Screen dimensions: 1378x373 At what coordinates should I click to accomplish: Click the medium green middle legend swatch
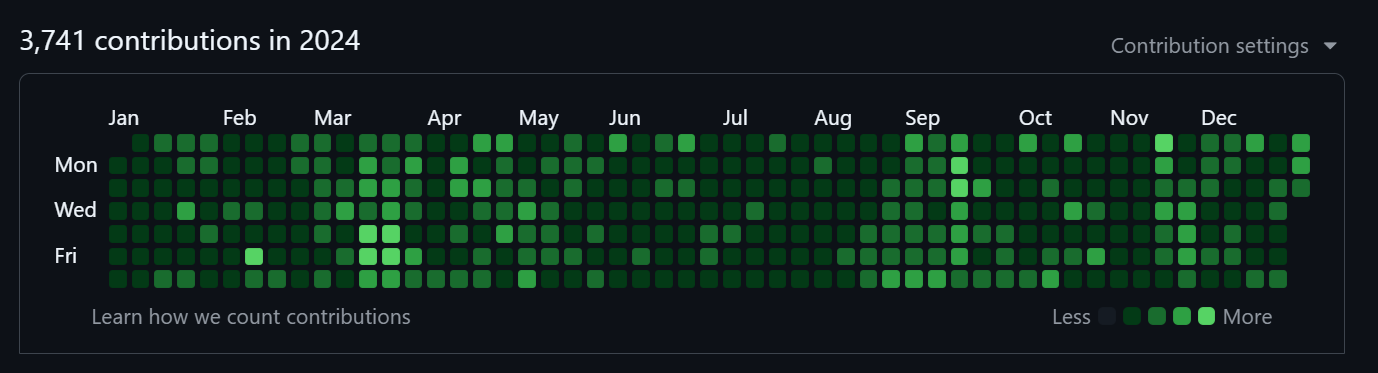[1157, 317]
